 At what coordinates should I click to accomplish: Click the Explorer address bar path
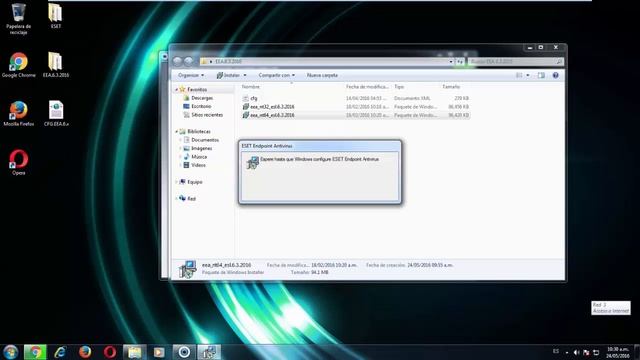(x=327, y=62)
